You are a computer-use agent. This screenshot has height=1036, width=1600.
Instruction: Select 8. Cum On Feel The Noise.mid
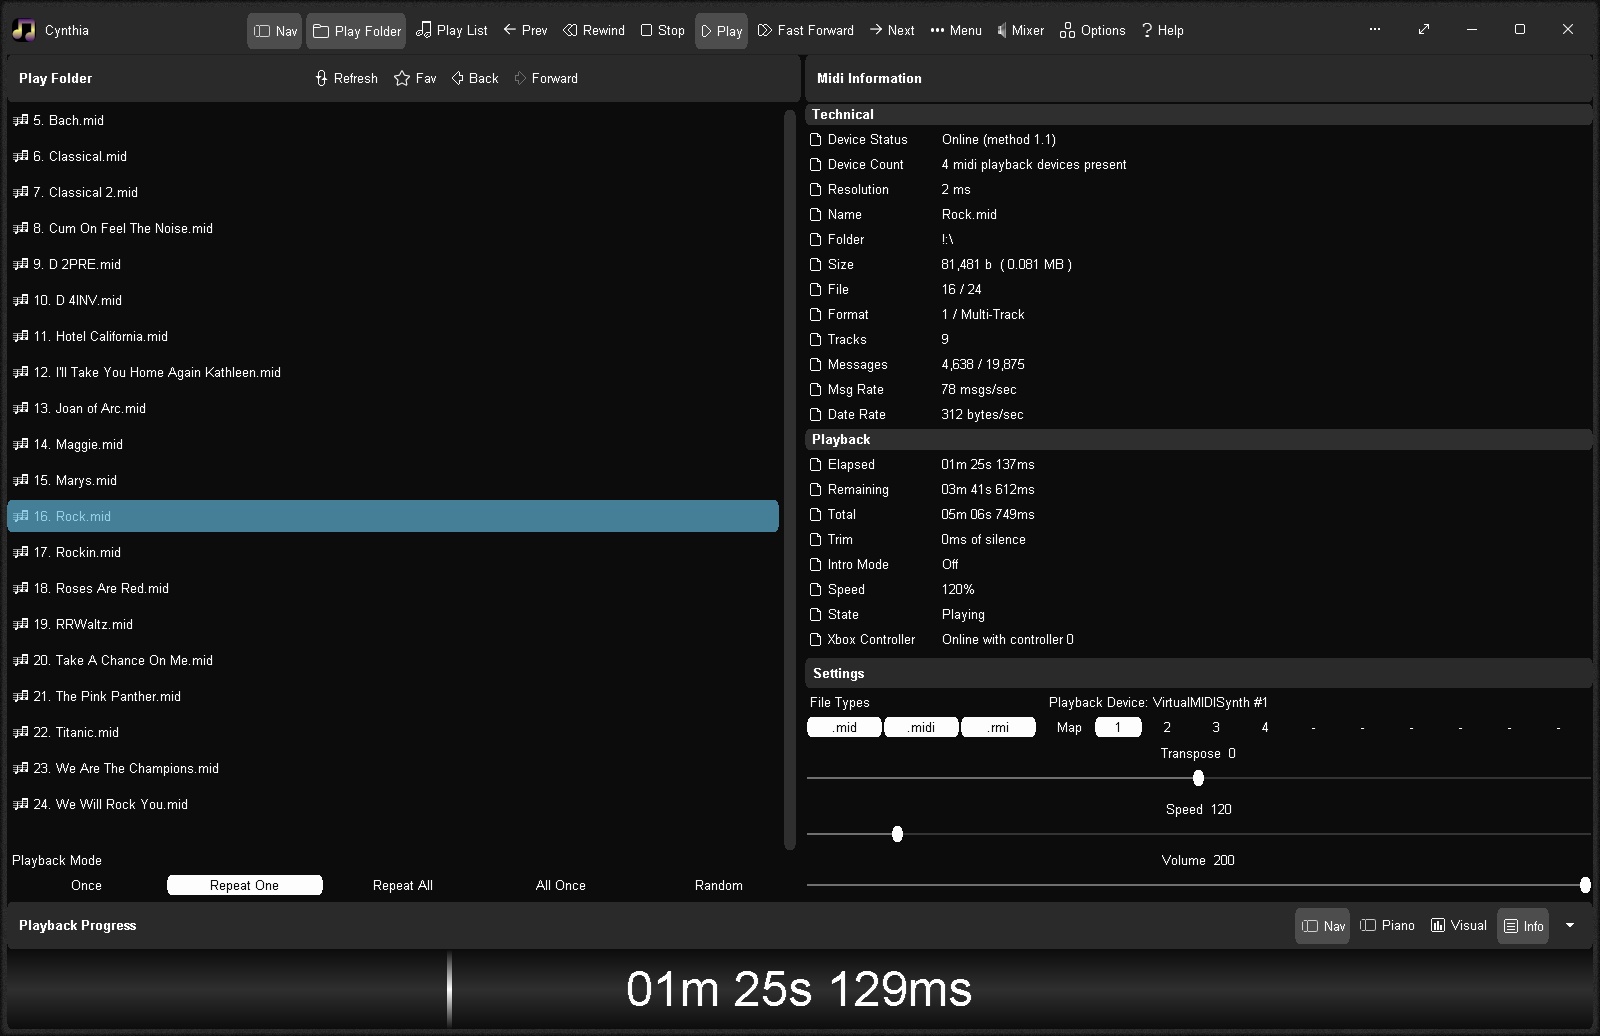[393, 228]
